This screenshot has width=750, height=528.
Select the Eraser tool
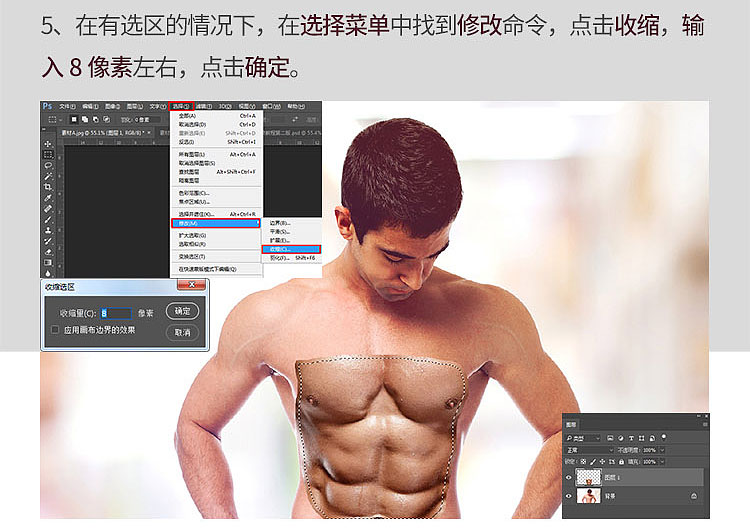click(48, 252)
